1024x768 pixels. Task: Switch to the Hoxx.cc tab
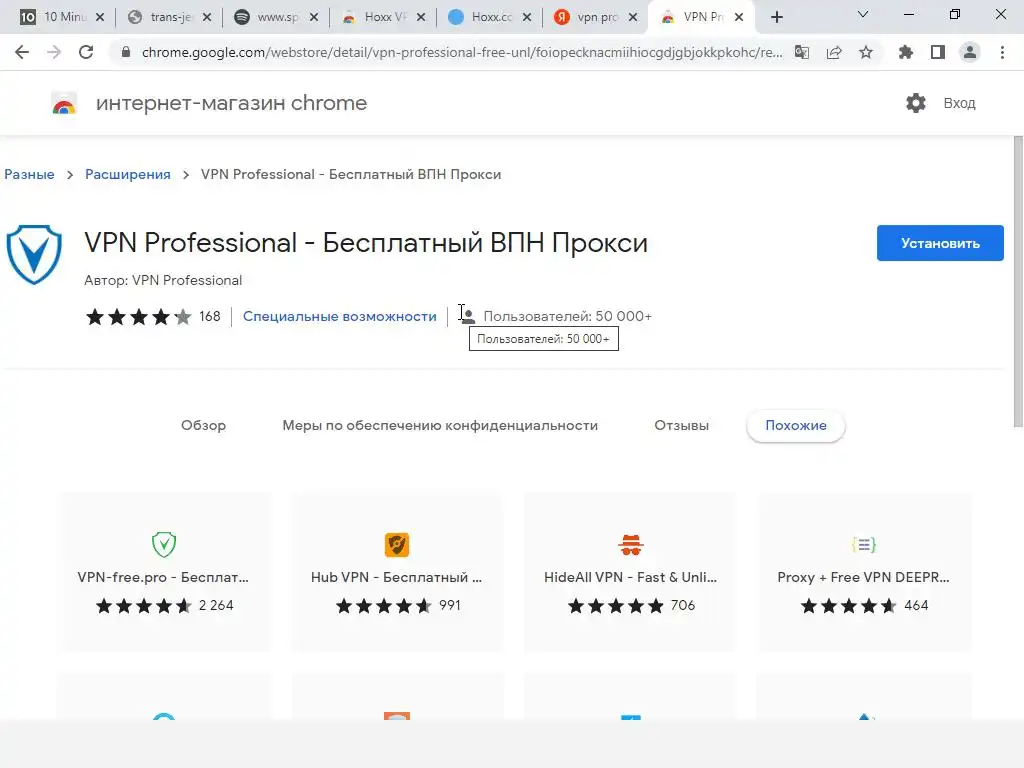[x=490, y=17]
